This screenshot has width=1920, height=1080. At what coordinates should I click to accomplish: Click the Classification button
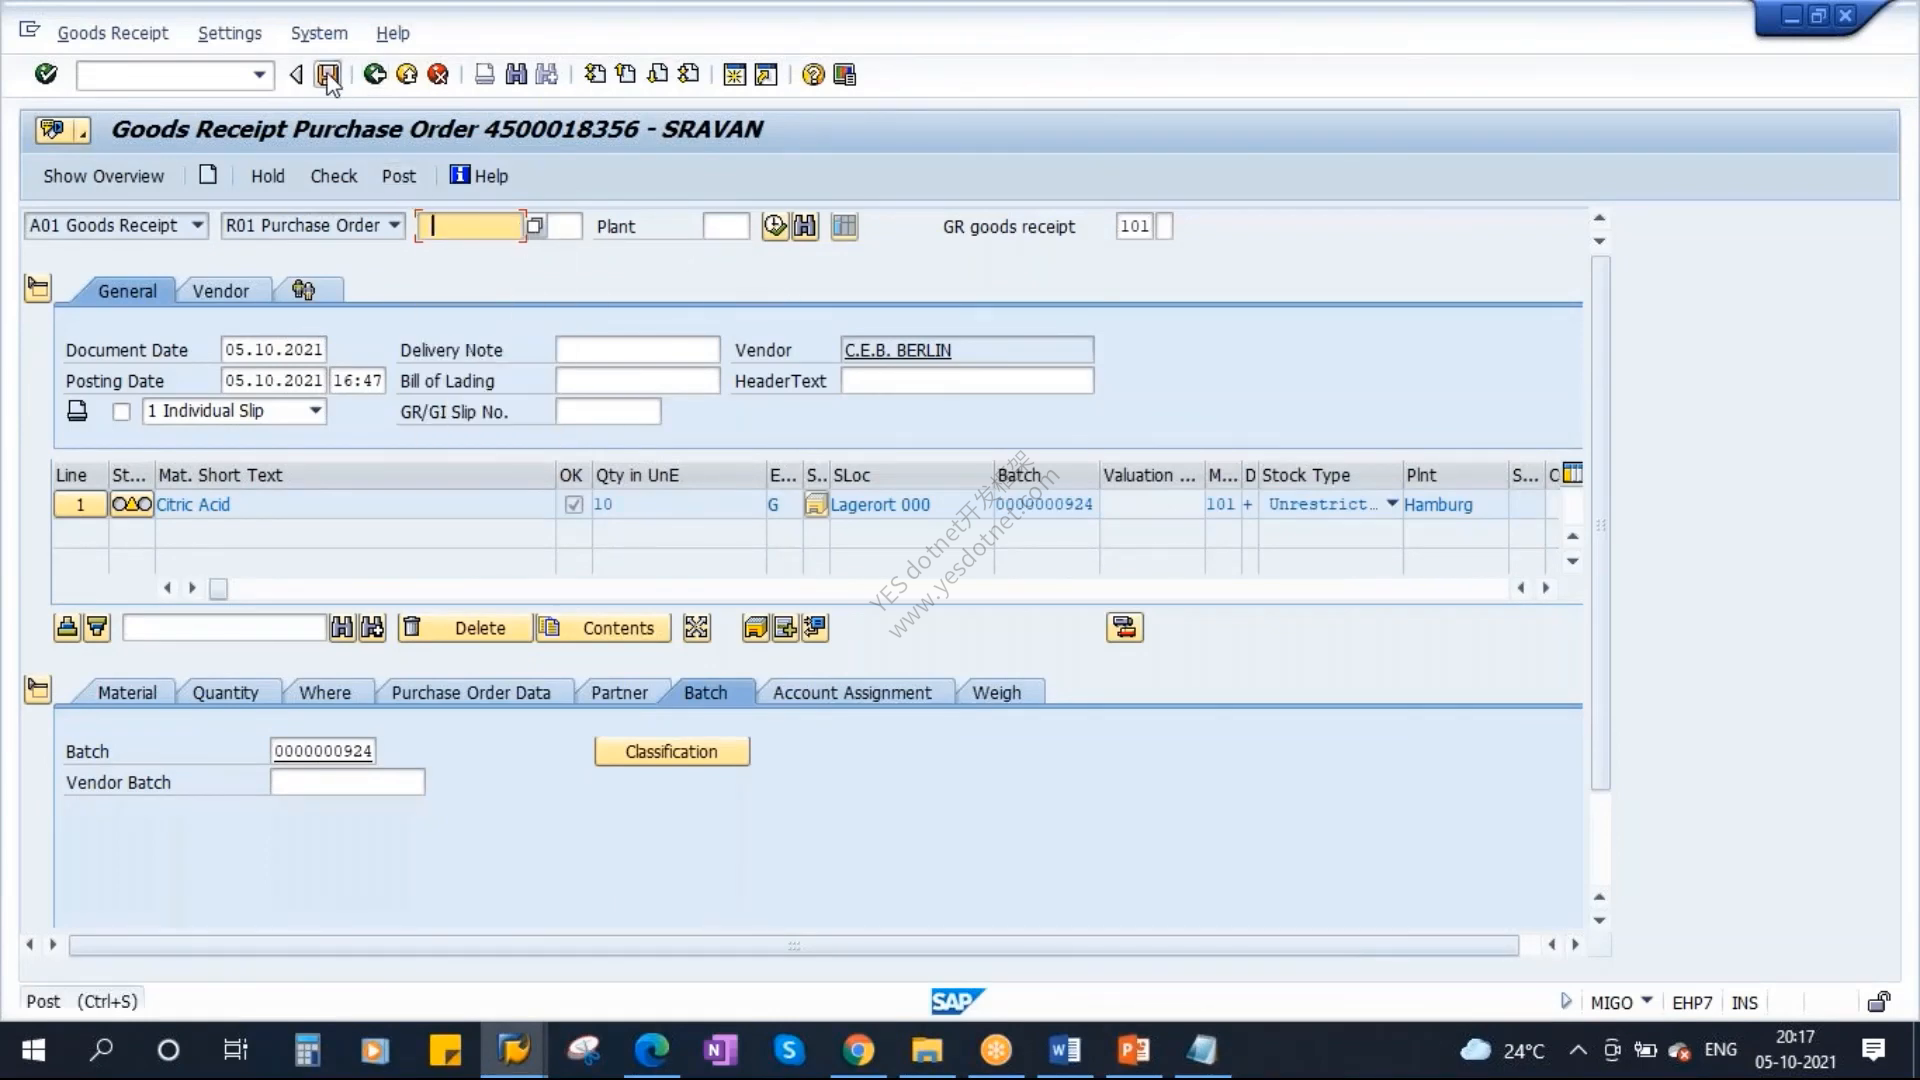point(672,752)
